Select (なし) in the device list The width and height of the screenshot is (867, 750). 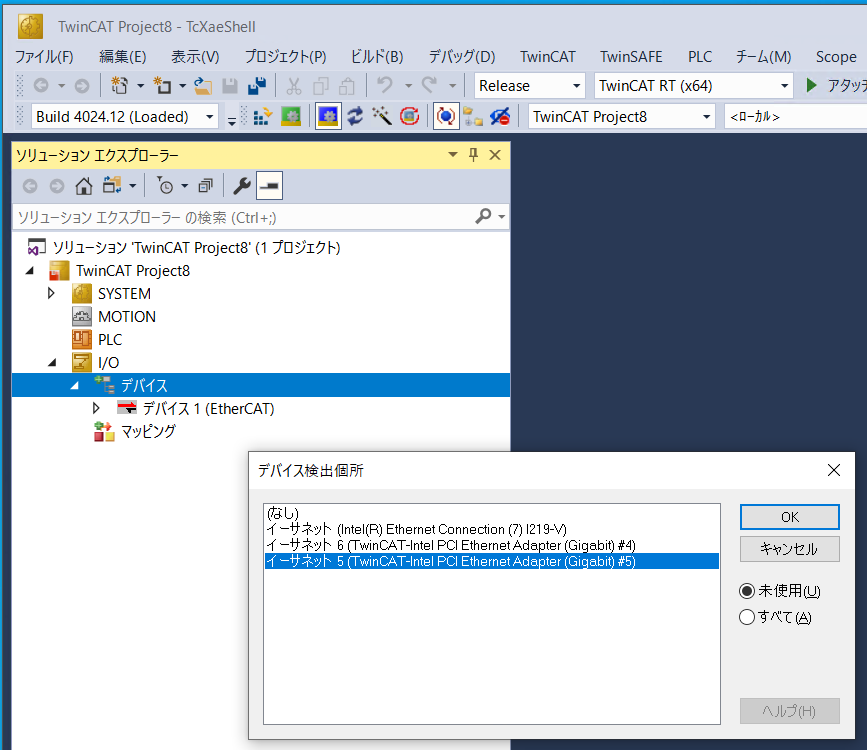pyautogui.click(x=492, y=513)
